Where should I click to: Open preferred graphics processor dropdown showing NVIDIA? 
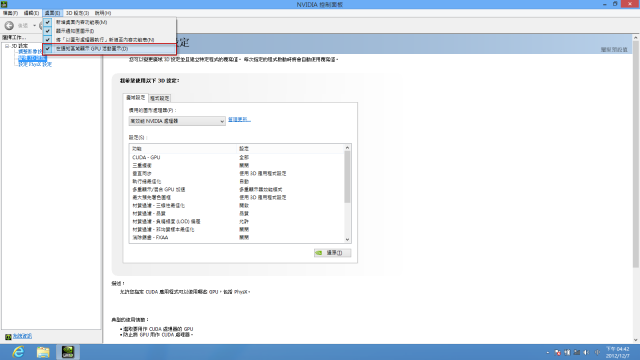click(177, 121)
